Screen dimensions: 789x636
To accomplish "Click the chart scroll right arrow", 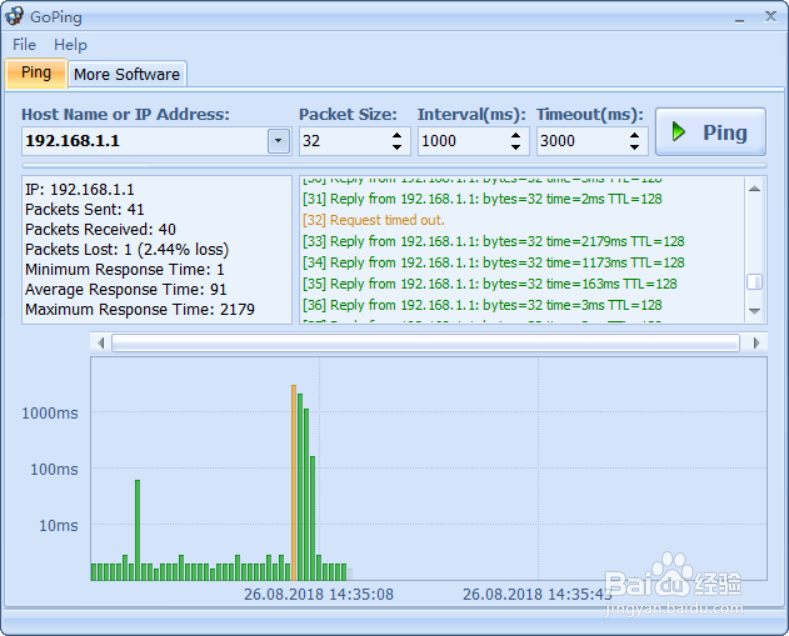I will [x=756, y=343].
